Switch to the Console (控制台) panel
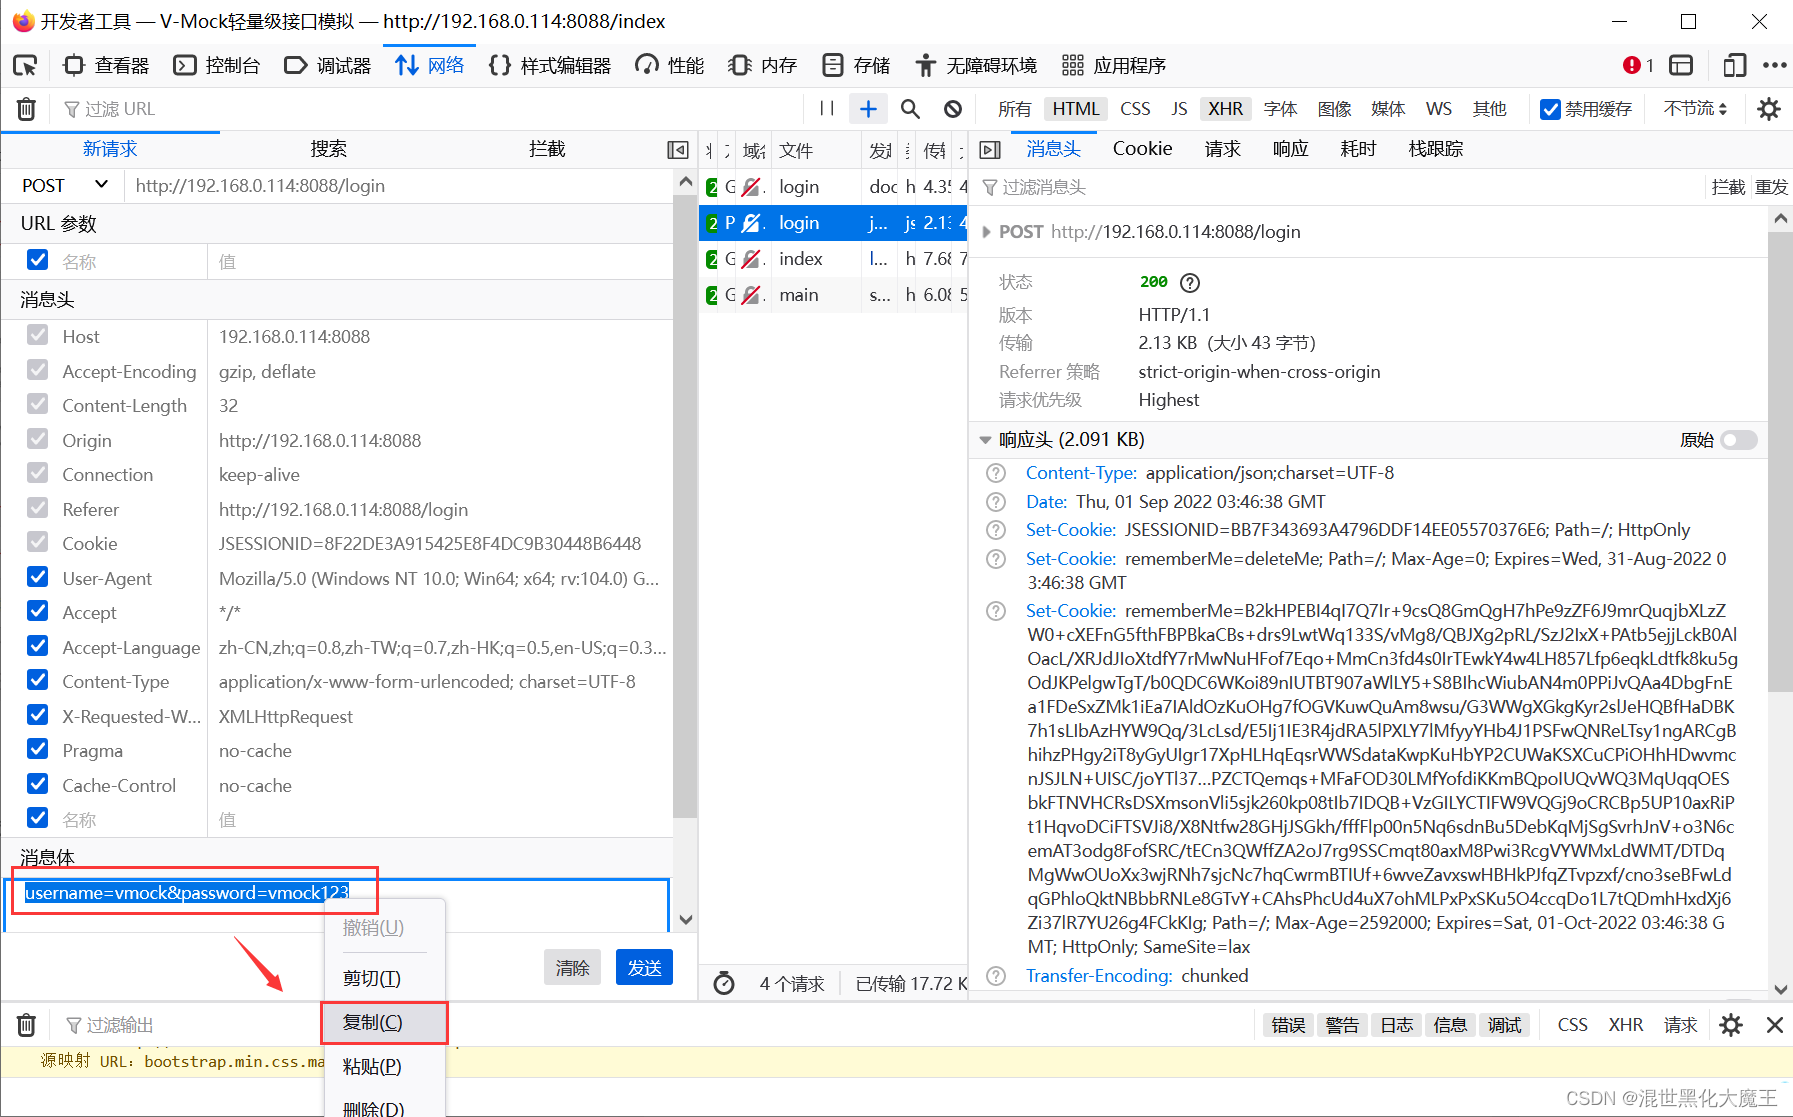This screenshot has height=1117, width=1793. (x=217, y=66)
